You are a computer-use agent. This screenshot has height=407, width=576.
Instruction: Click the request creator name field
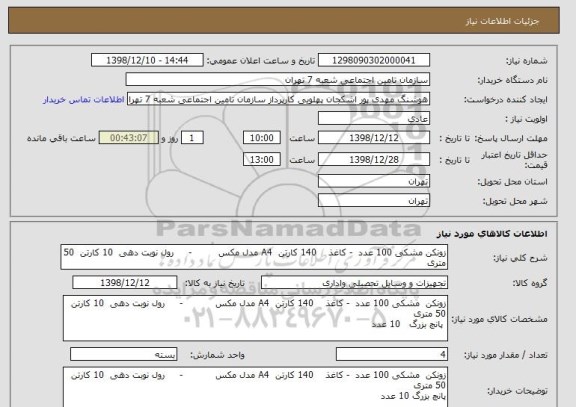[x=278, y=99]
